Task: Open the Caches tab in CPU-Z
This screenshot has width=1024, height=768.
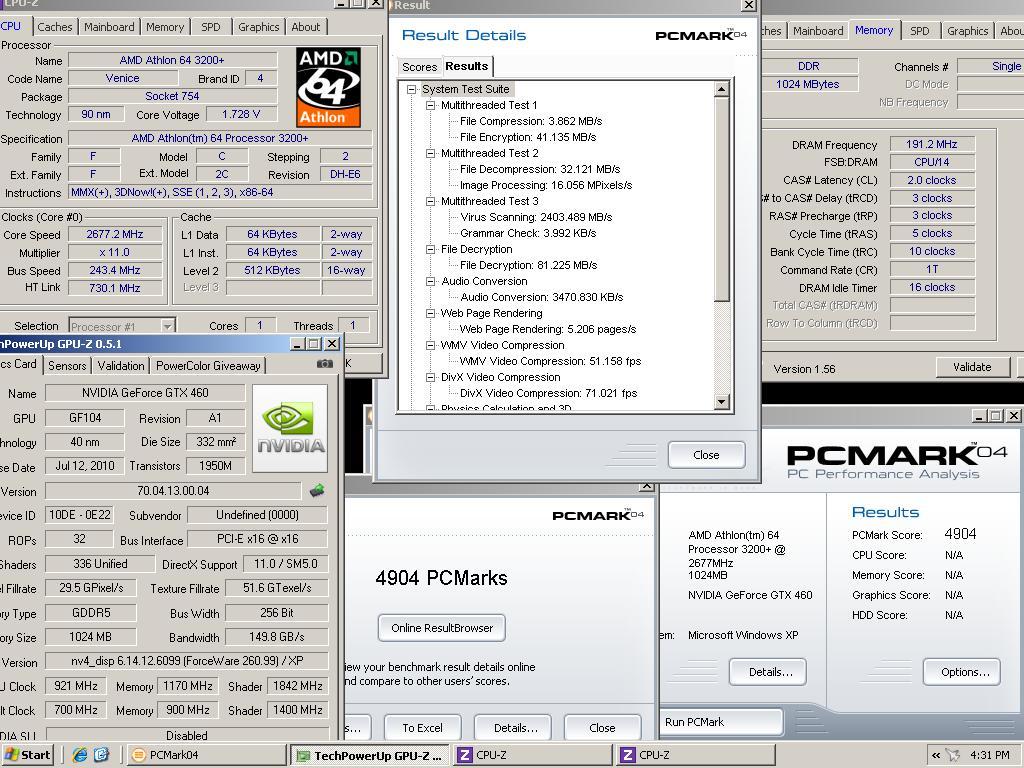Action: click(55, 27)
